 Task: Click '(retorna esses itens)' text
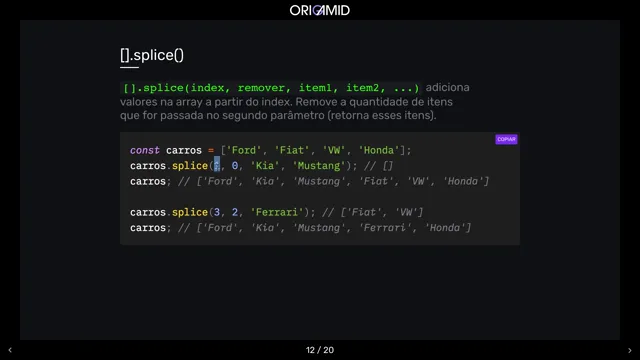tap(382, 116)
